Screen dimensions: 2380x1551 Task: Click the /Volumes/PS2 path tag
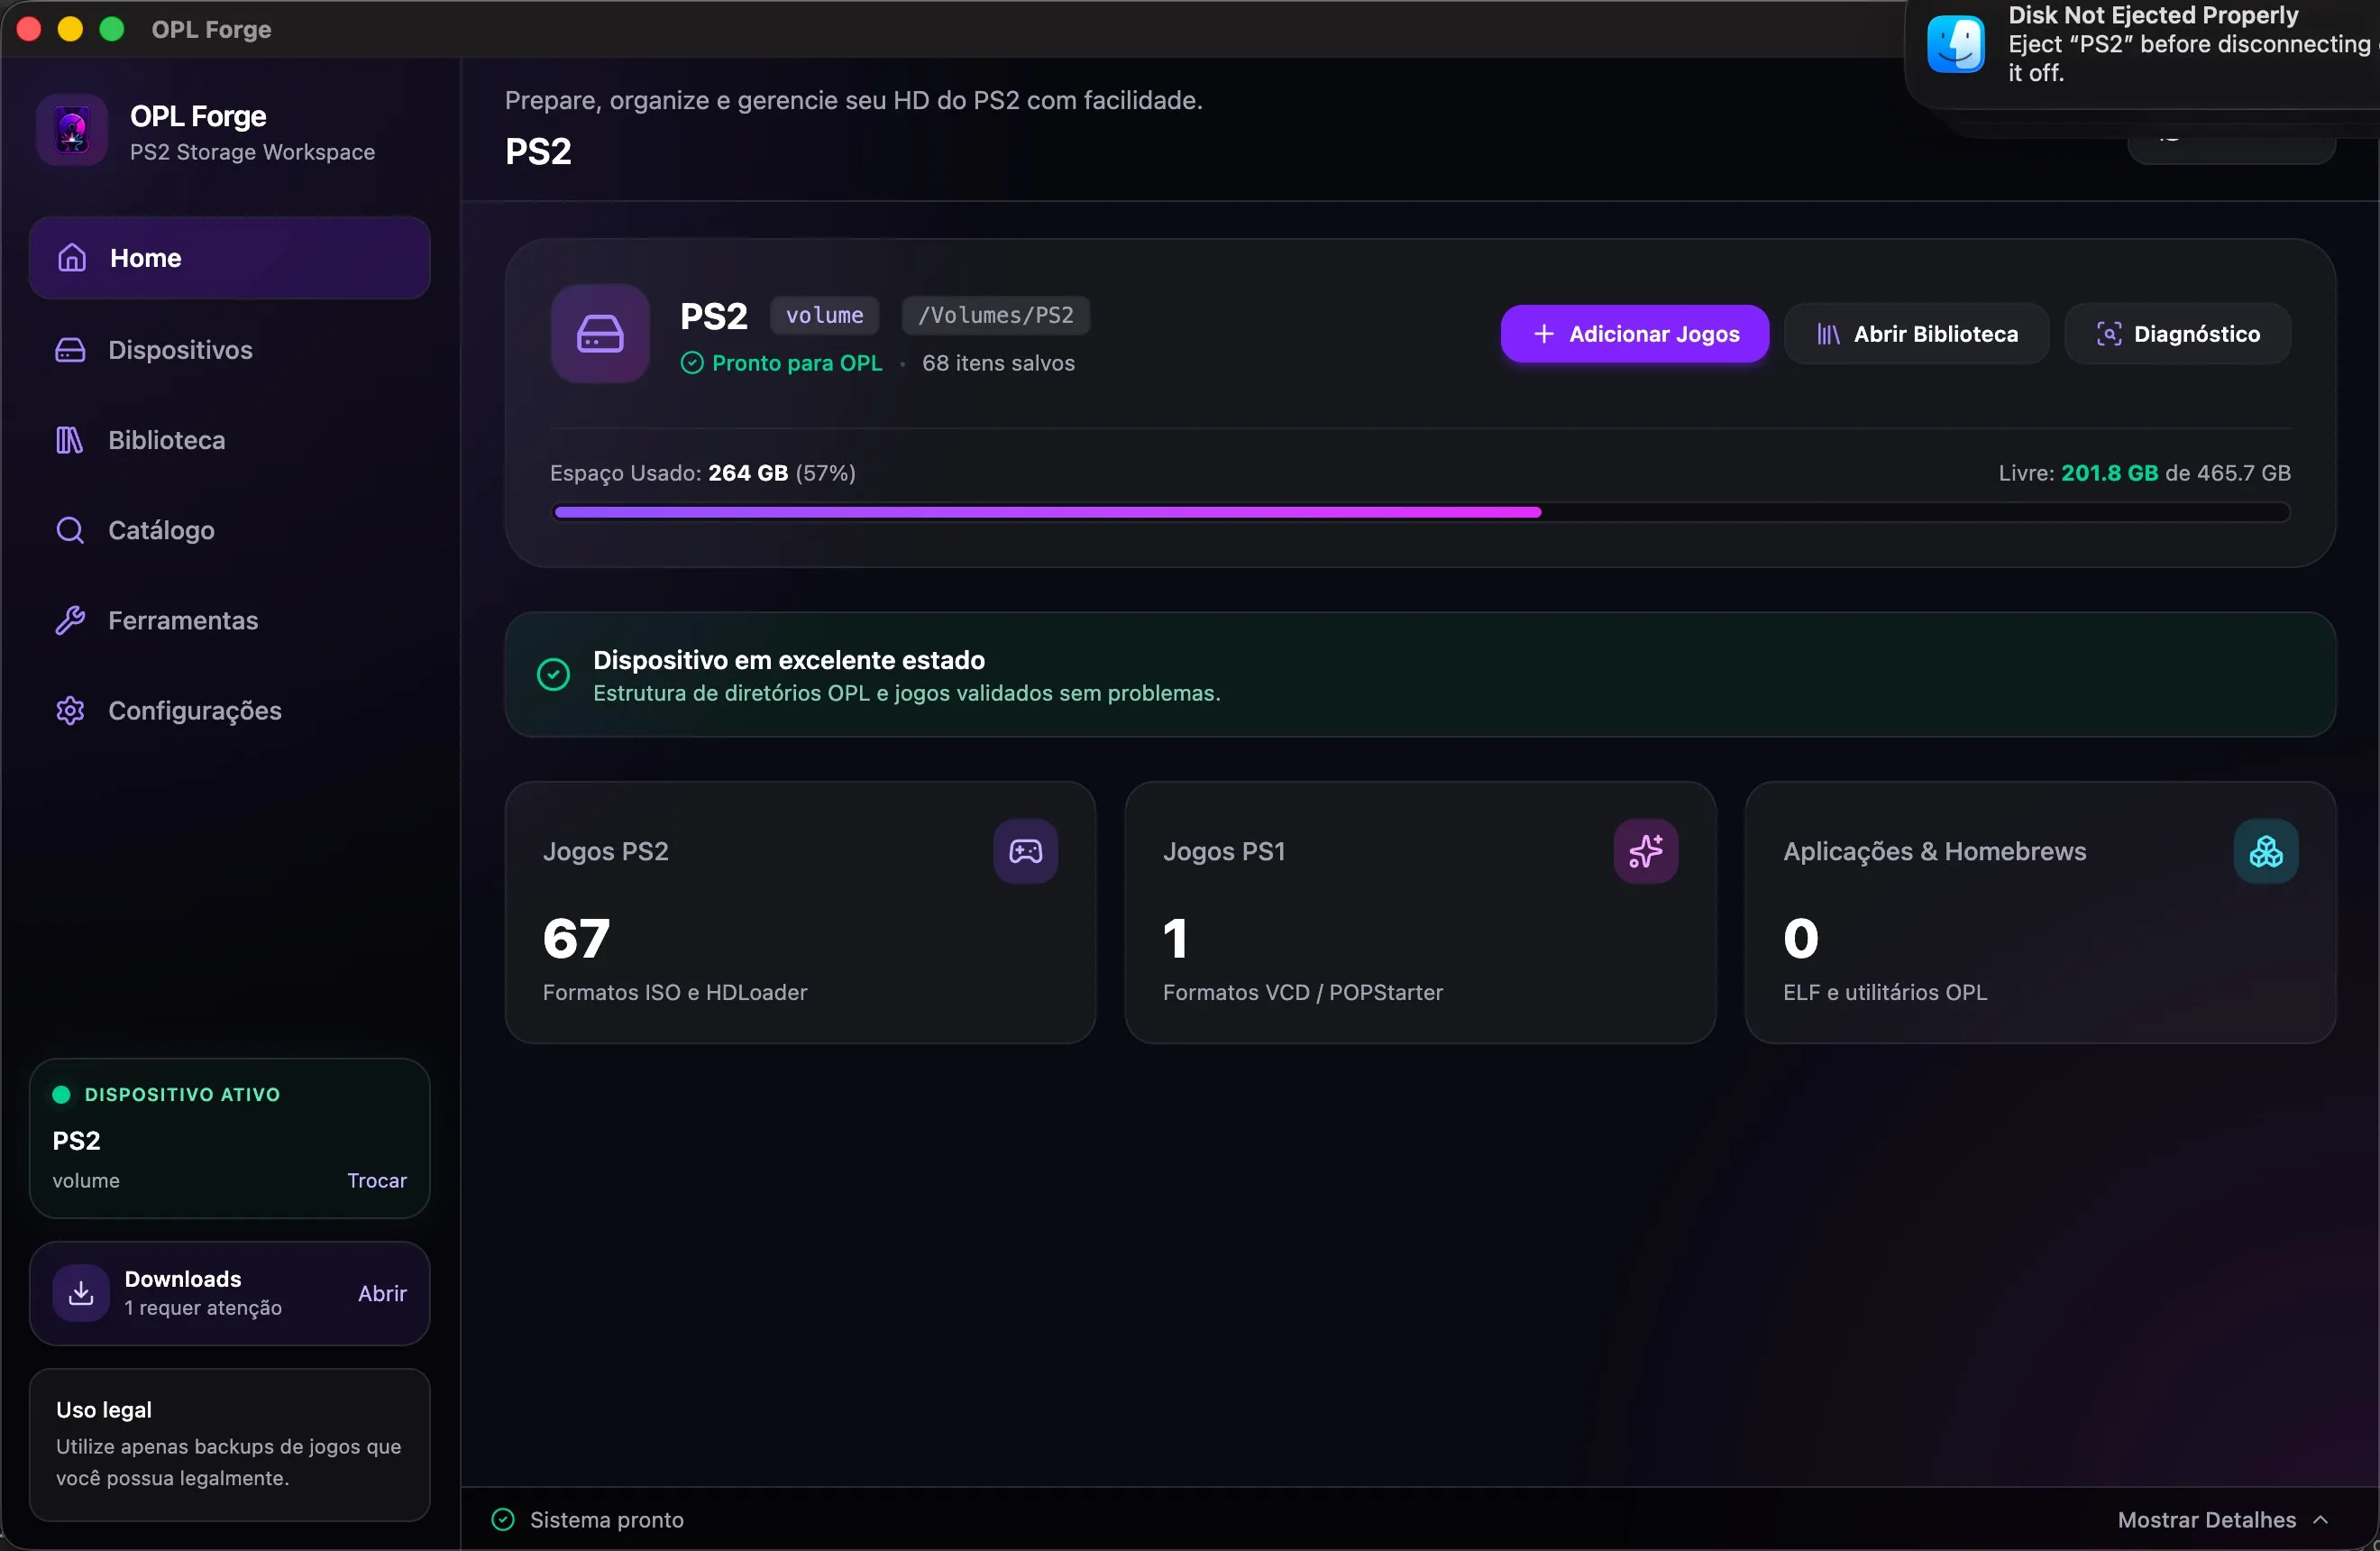point(996,315)
